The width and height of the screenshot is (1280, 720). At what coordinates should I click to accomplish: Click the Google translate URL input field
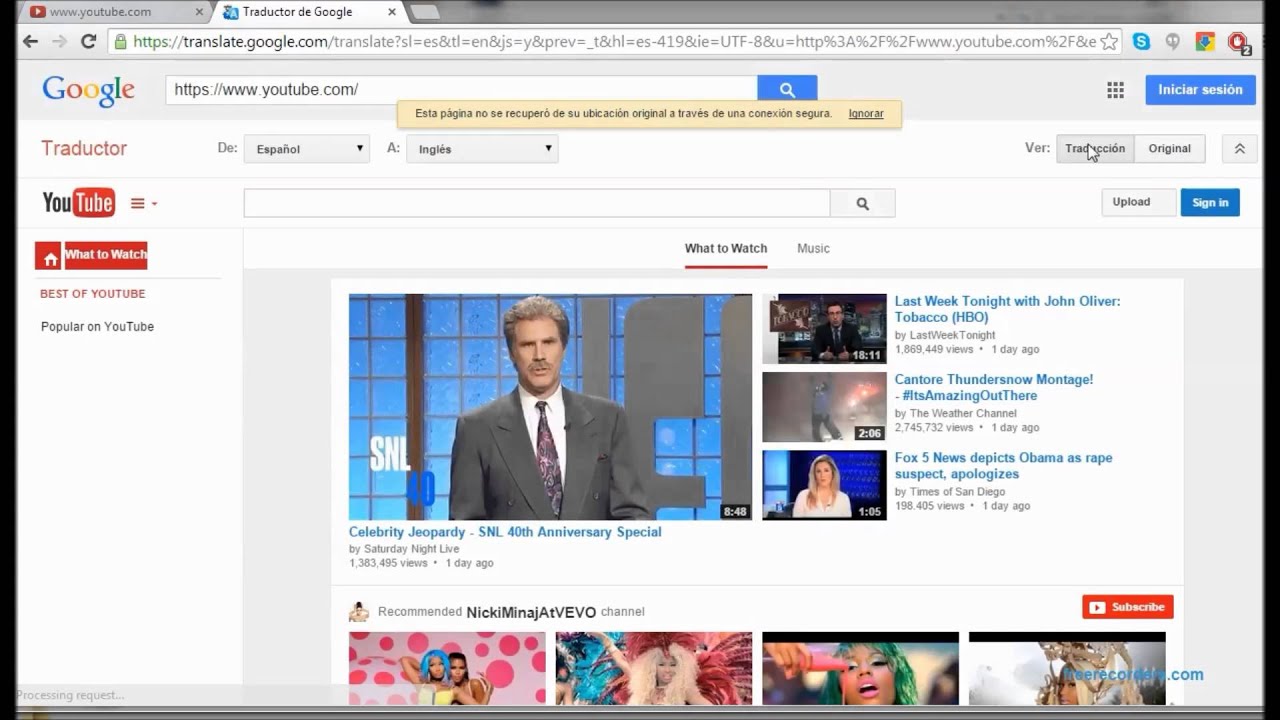click(461, 89)
